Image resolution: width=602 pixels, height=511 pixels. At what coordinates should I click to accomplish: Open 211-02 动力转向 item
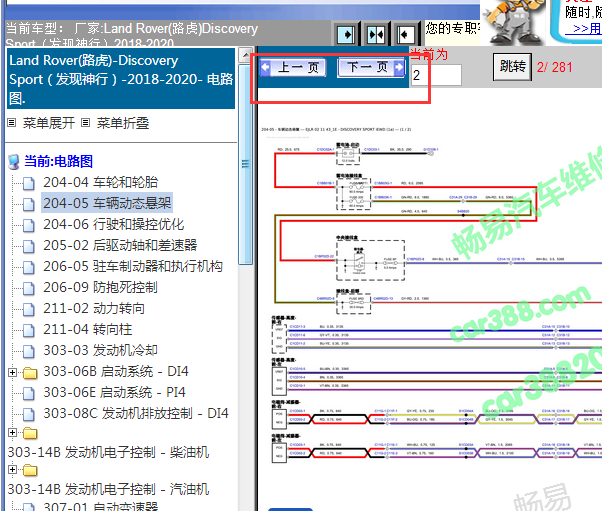tap(94, 308)
